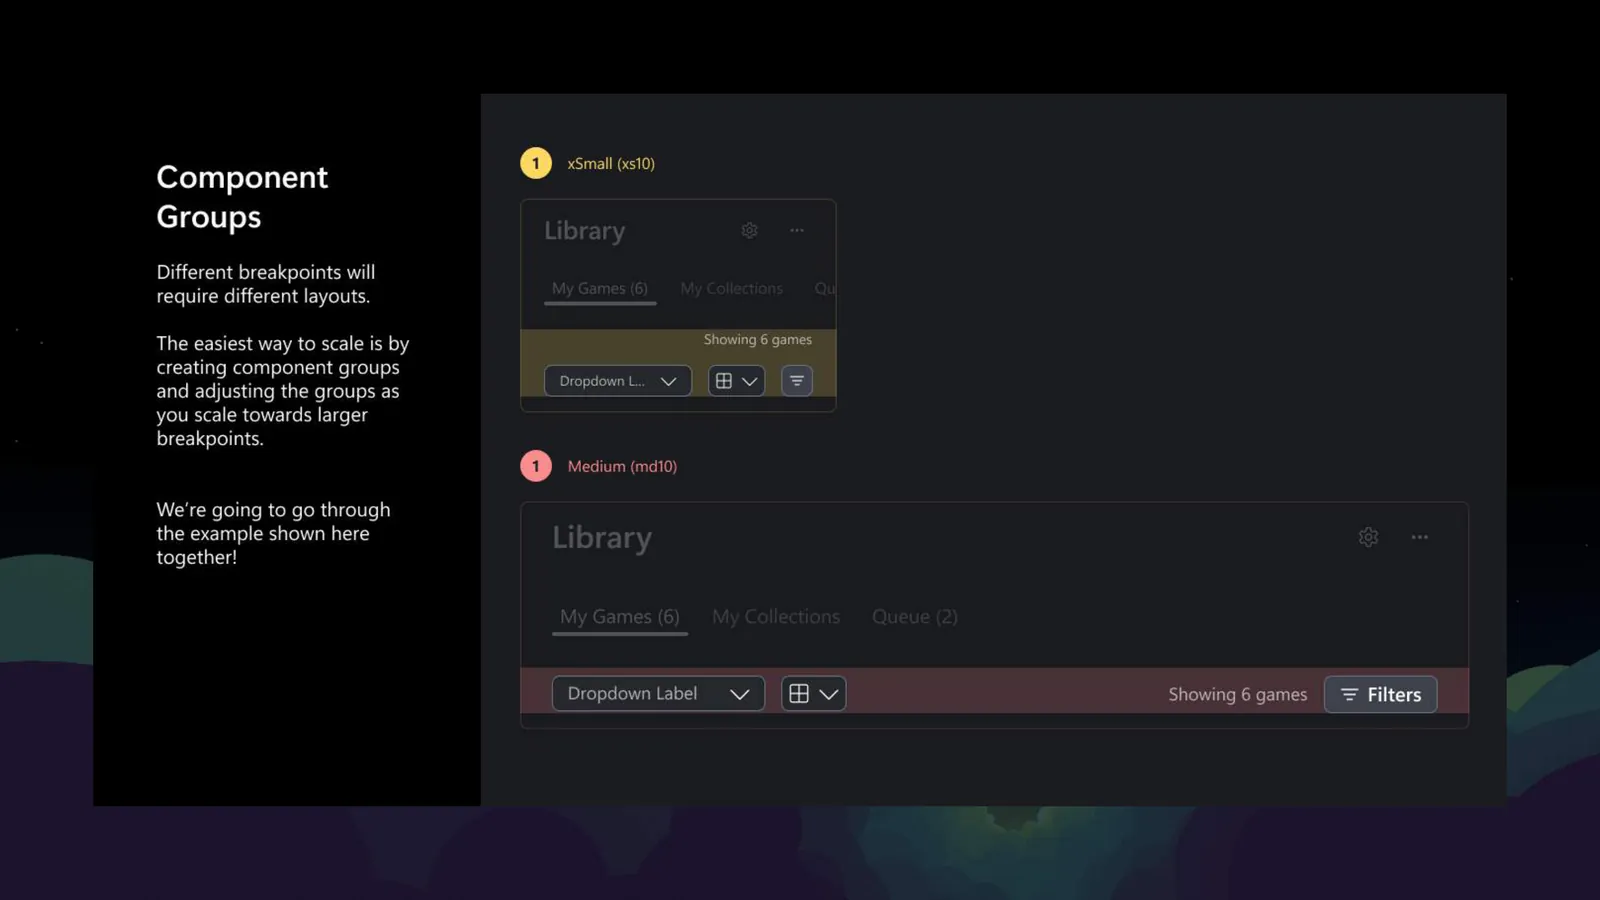Viewport: 1600px width, 900px height.
Task: Open grid view dropdown in xSmall layout
Action: pyautogui.click(x=737, y=381)
